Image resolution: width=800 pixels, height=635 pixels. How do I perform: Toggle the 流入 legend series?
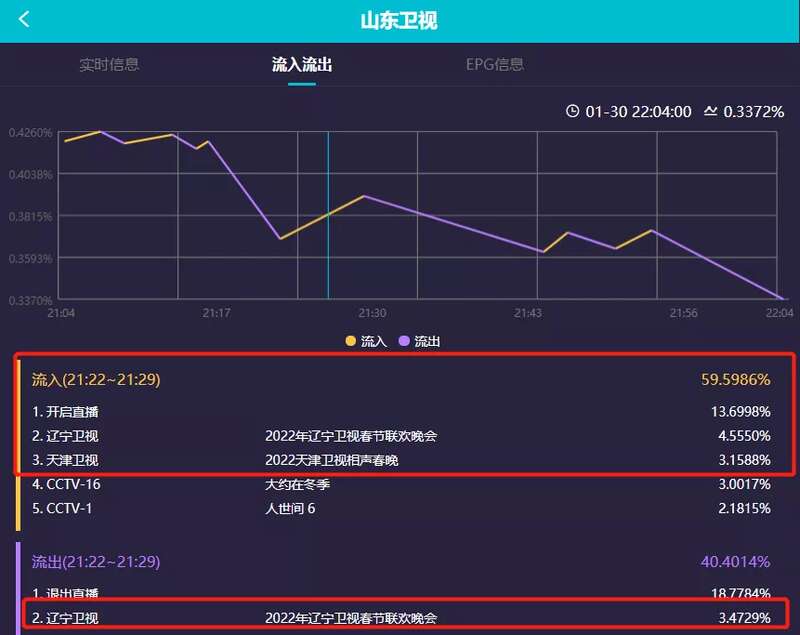[366, 341]
